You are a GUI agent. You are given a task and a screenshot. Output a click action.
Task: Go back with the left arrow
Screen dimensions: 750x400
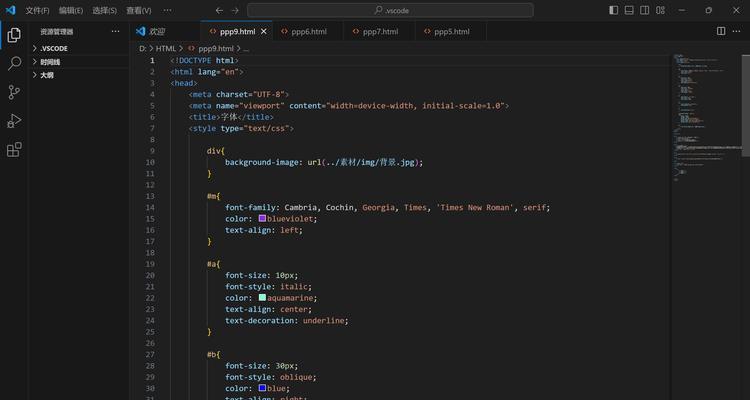click(219, 11)
